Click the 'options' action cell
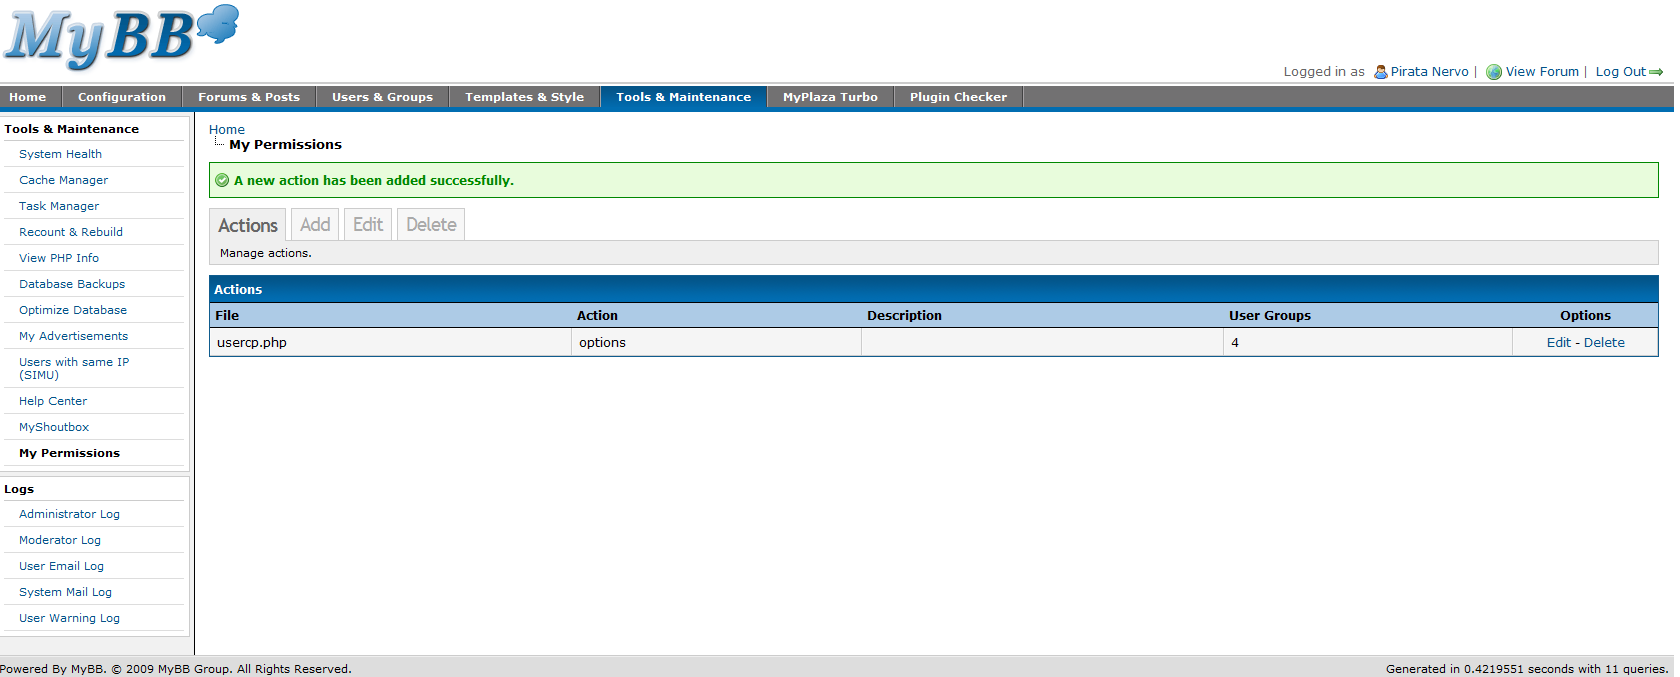The height and width of the screenshot is (677, 1680). click(x=716, y=343)
